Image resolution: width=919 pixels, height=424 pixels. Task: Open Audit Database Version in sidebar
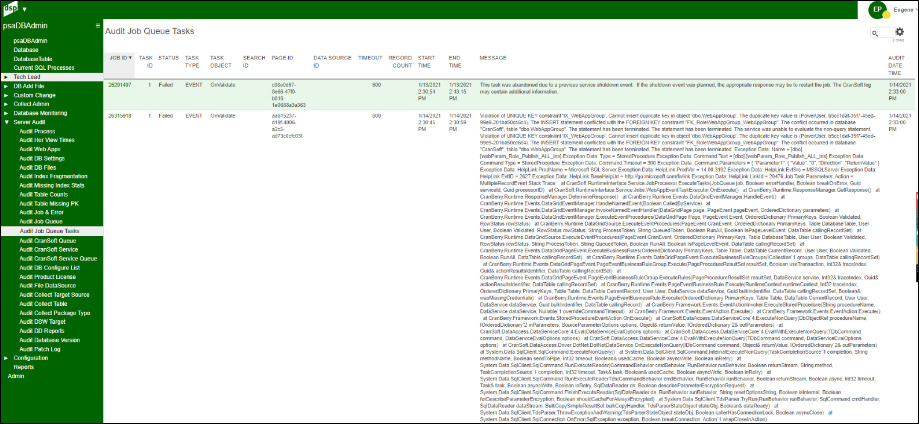[x=49, y=340]
